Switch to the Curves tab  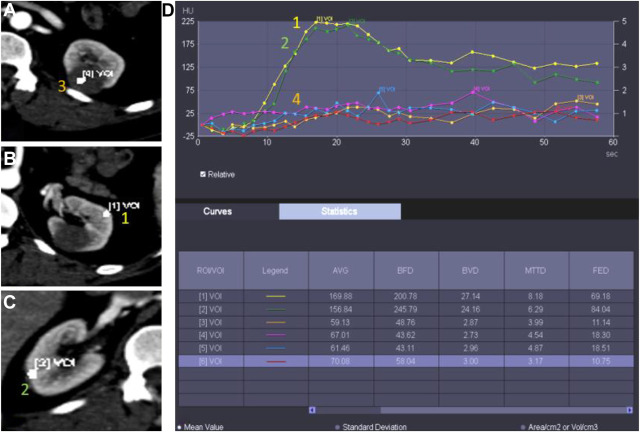pos(218,212)
